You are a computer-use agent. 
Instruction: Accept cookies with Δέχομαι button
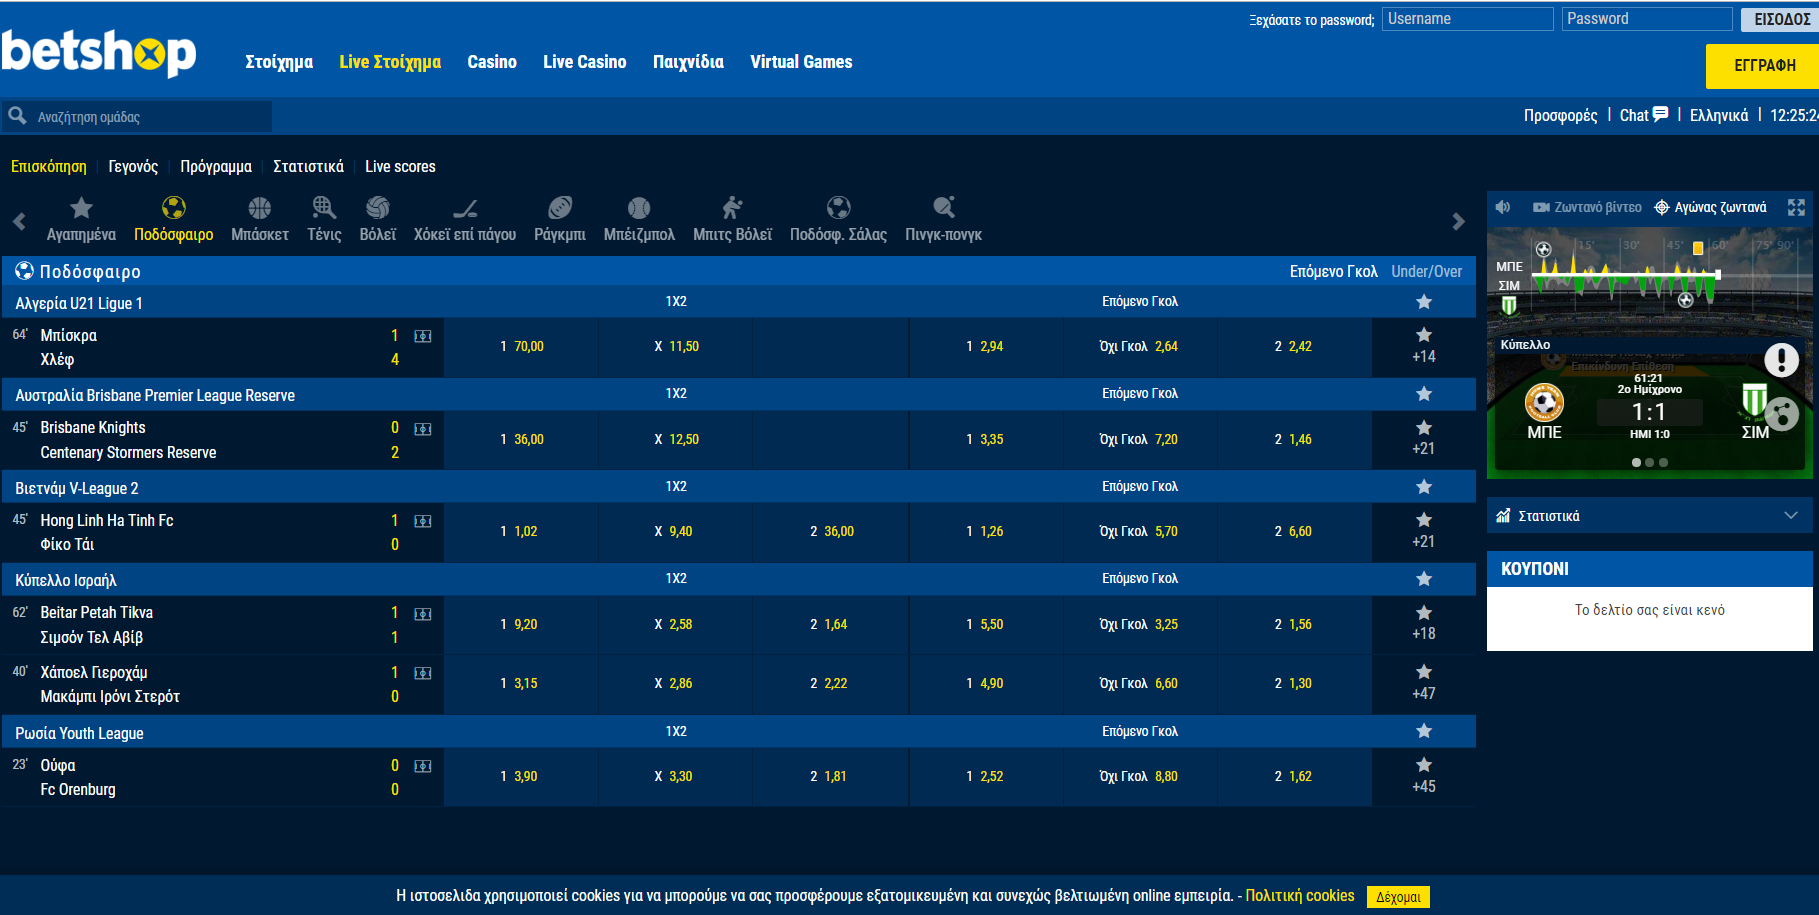pos(1398,897)
